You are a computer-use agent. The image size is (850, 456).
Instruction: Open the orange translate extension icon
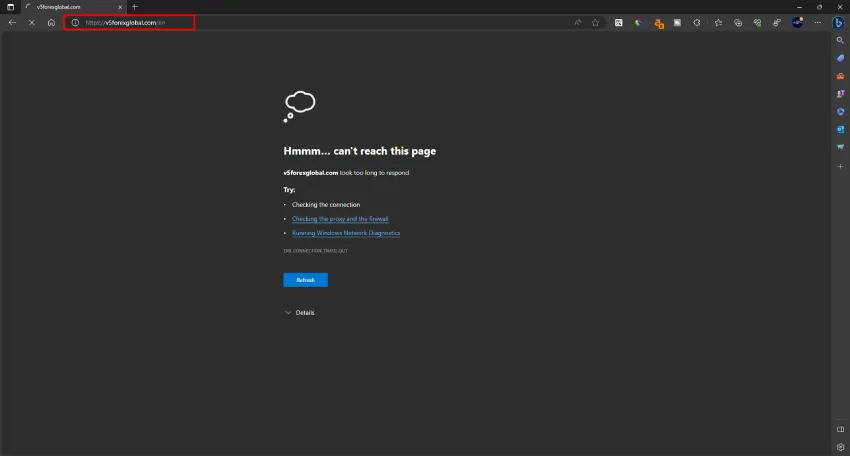point(659,23)
